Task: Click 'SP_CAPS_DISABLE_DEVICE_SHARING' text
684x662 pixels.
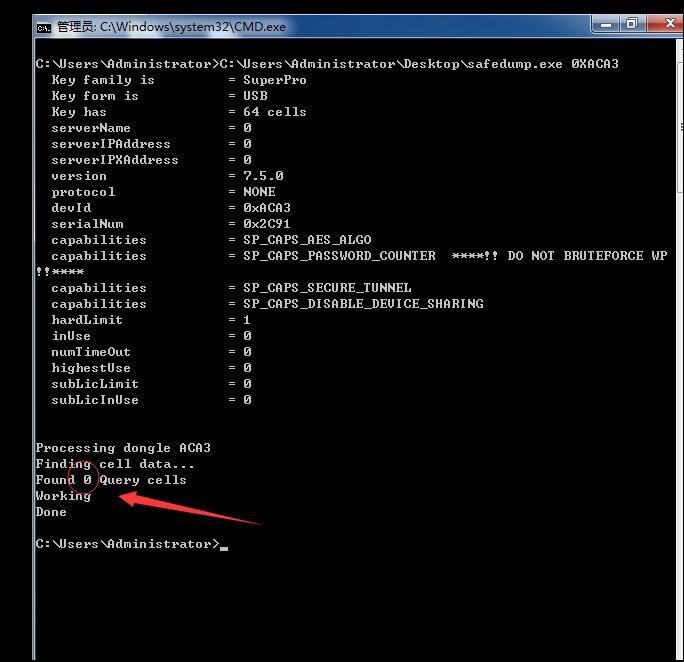Action: point(363,304)
